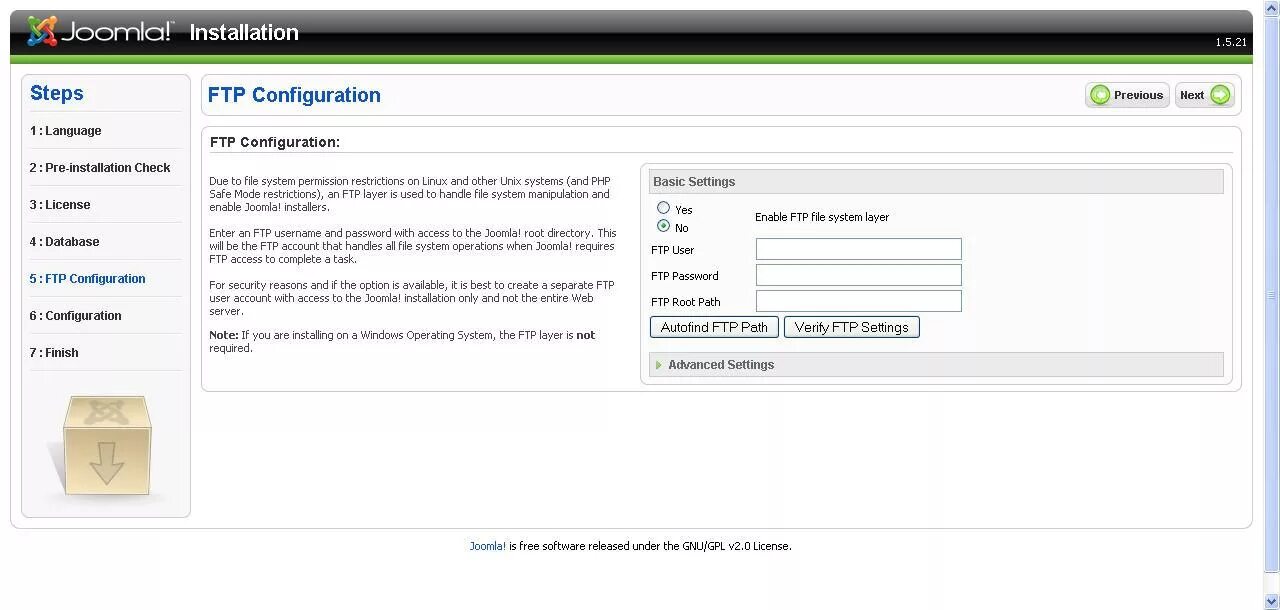Click the Steps heading
Viewport: 1280px width, 610px height.
pos(57,93)
